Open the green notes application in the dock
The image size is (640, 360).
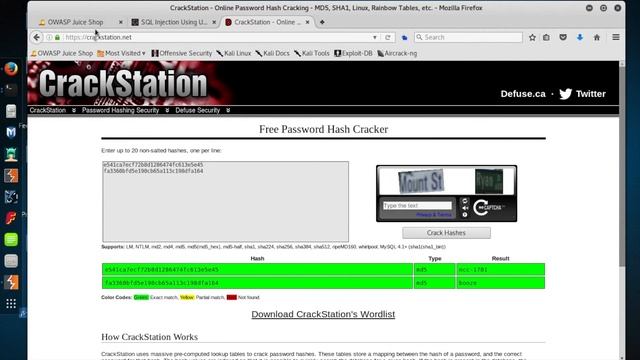pyautogui.click(x=11, y=239)
